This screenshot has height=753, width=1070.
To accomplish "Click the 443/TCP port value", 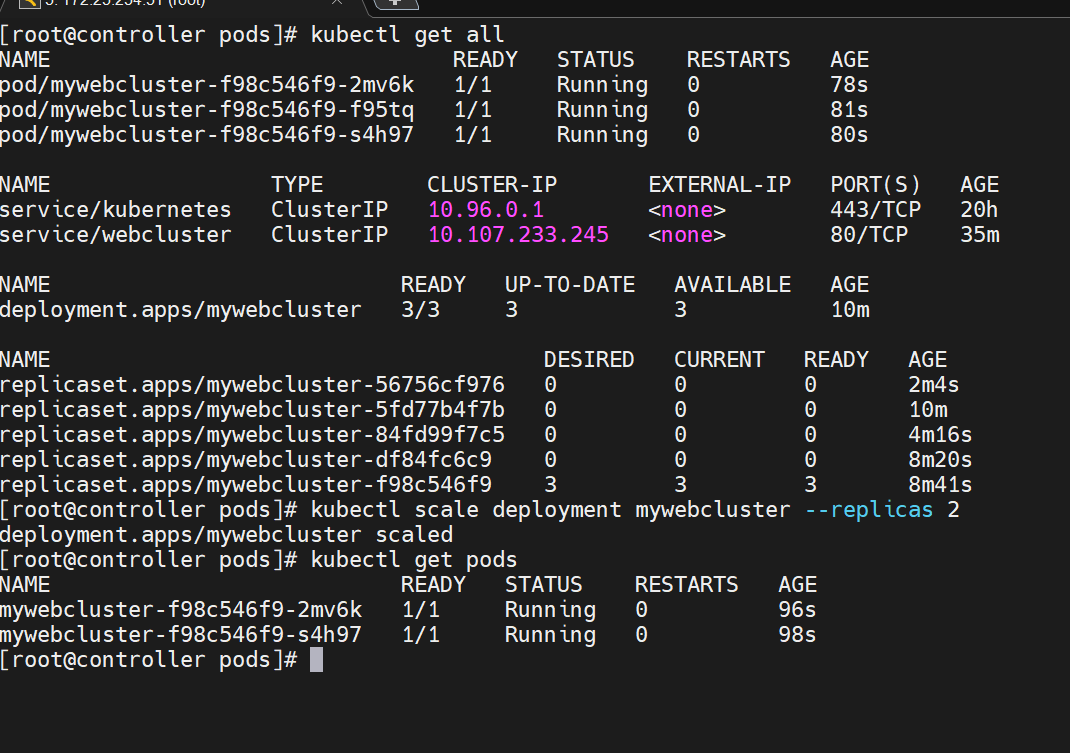I will tap(876, 210).
